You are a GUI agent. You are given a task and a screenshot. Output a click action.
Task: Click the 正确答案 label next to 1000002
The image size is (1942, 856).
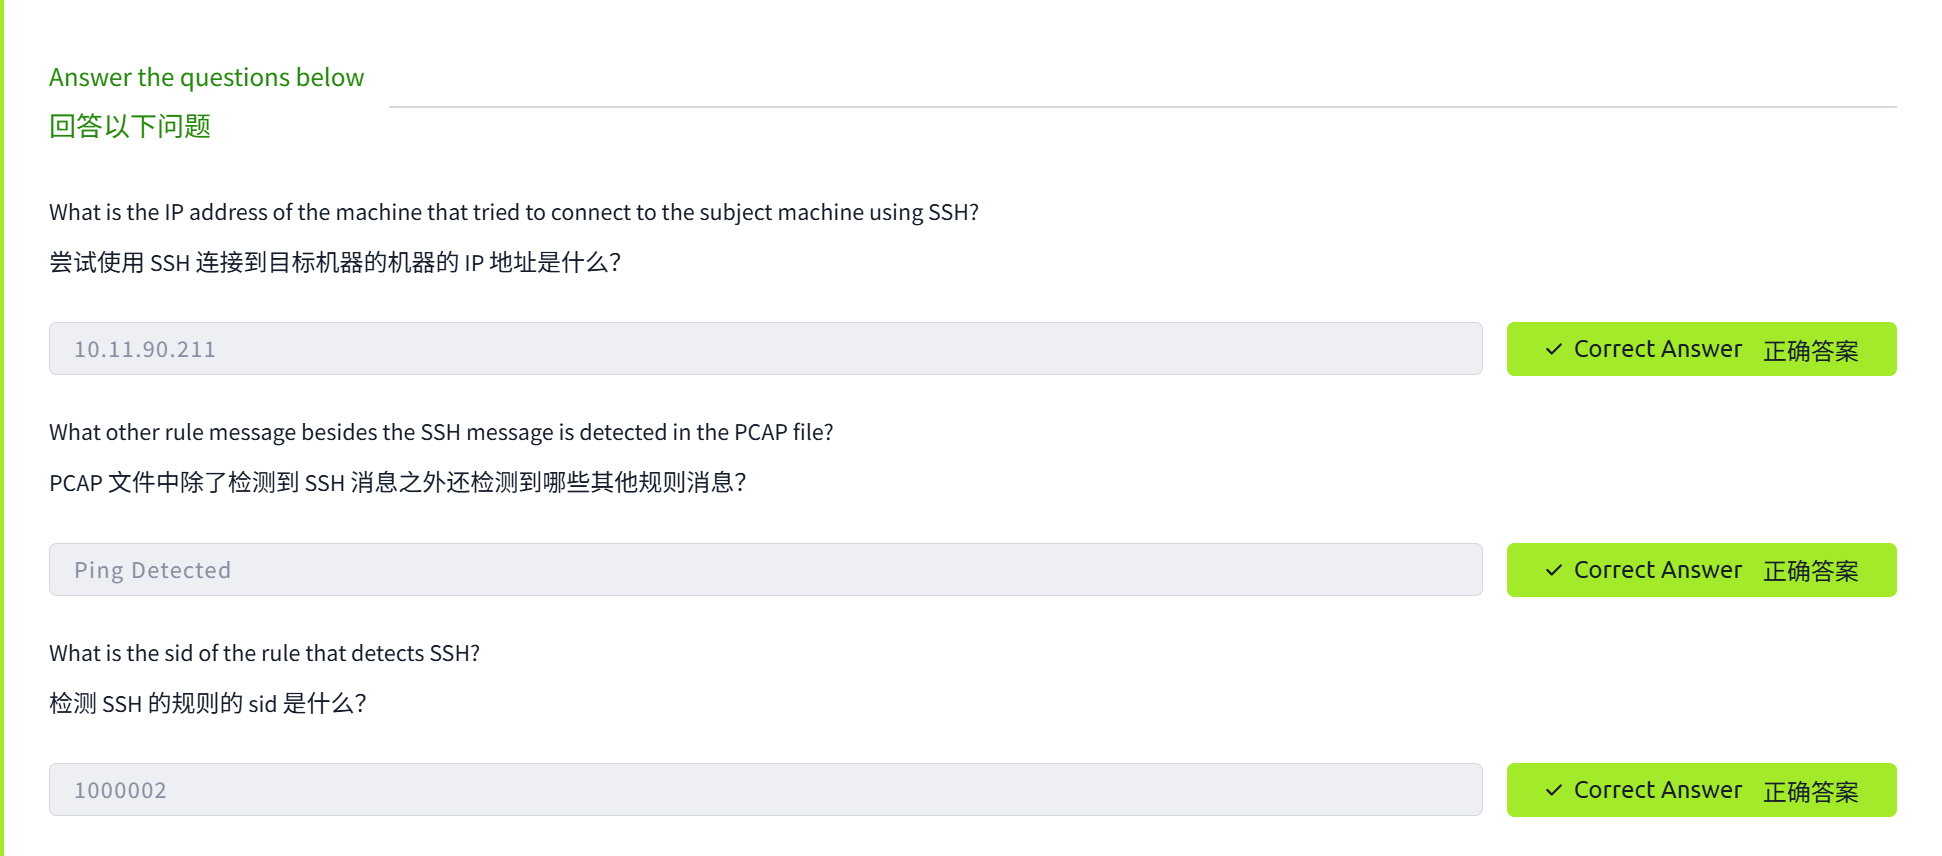tap(1810, 792)
